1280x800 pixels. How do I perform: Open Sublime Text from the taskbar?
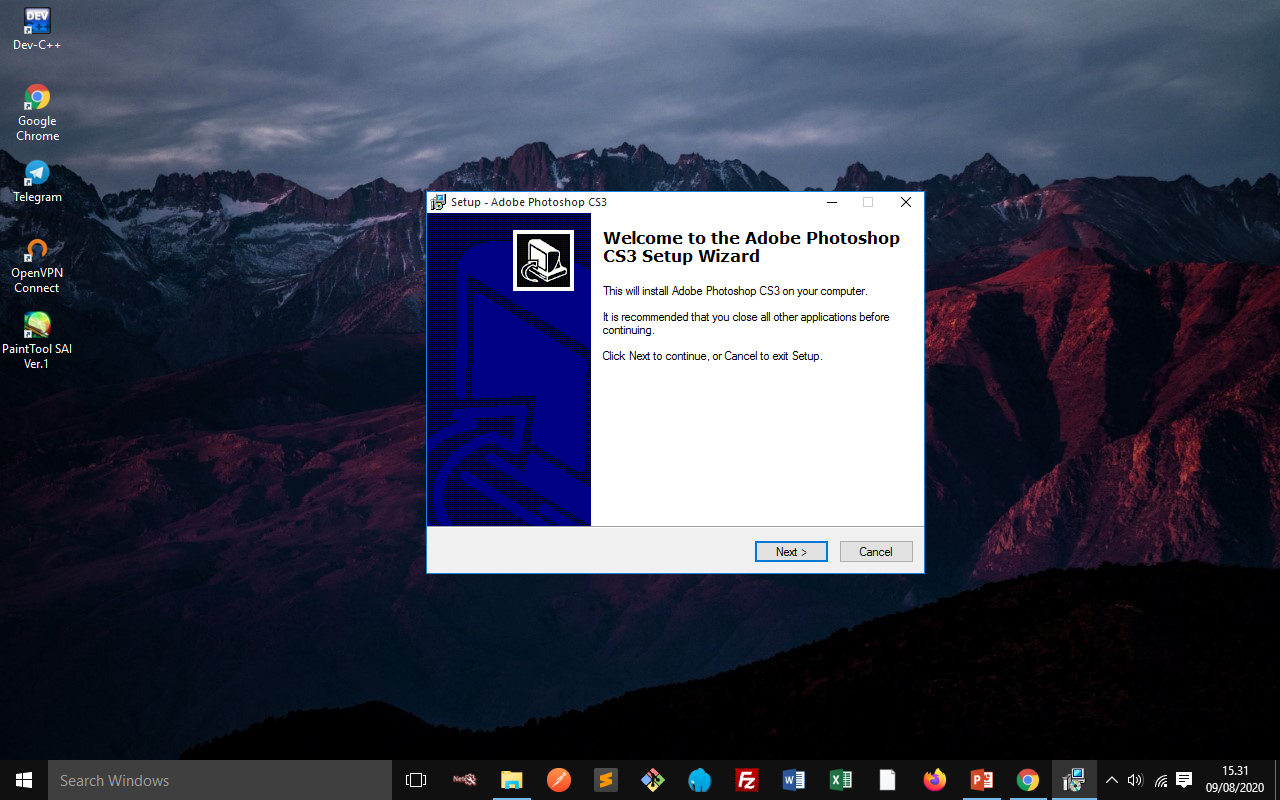click(605, 780)
